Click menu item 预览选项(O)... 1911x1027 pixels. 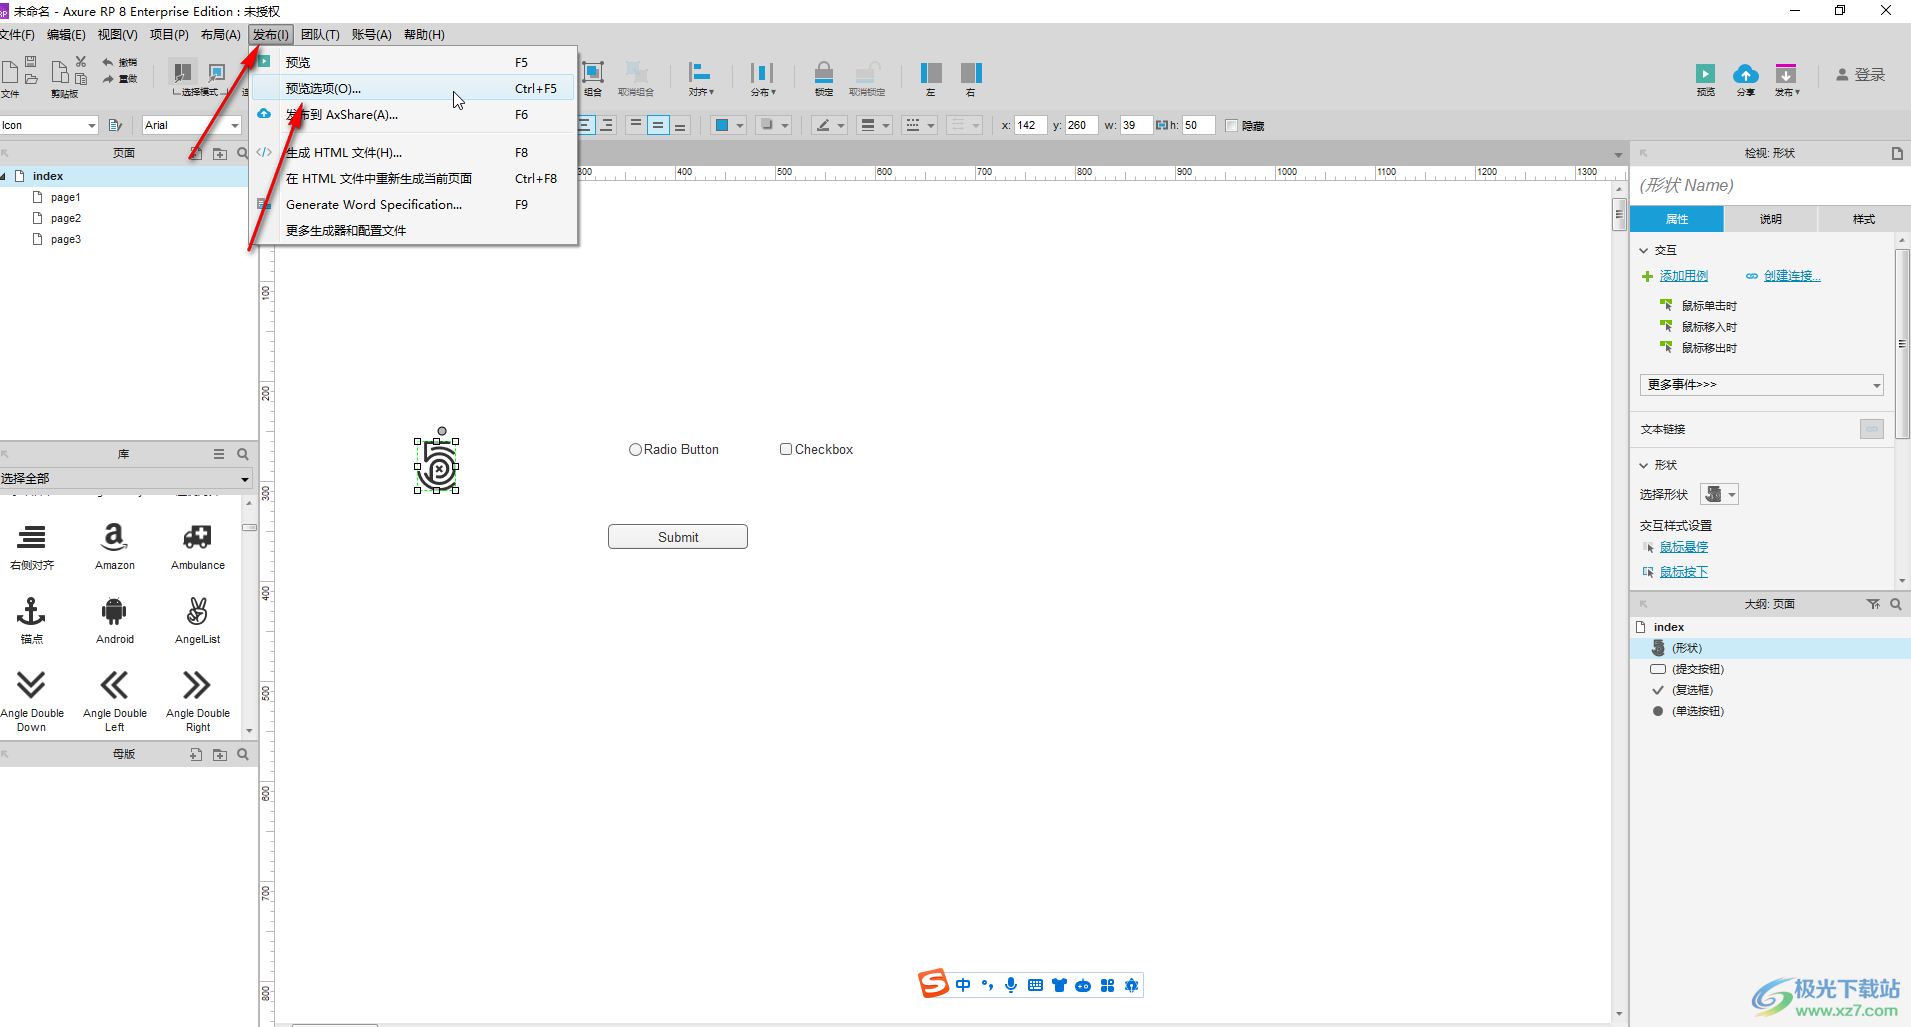point(413,89)
